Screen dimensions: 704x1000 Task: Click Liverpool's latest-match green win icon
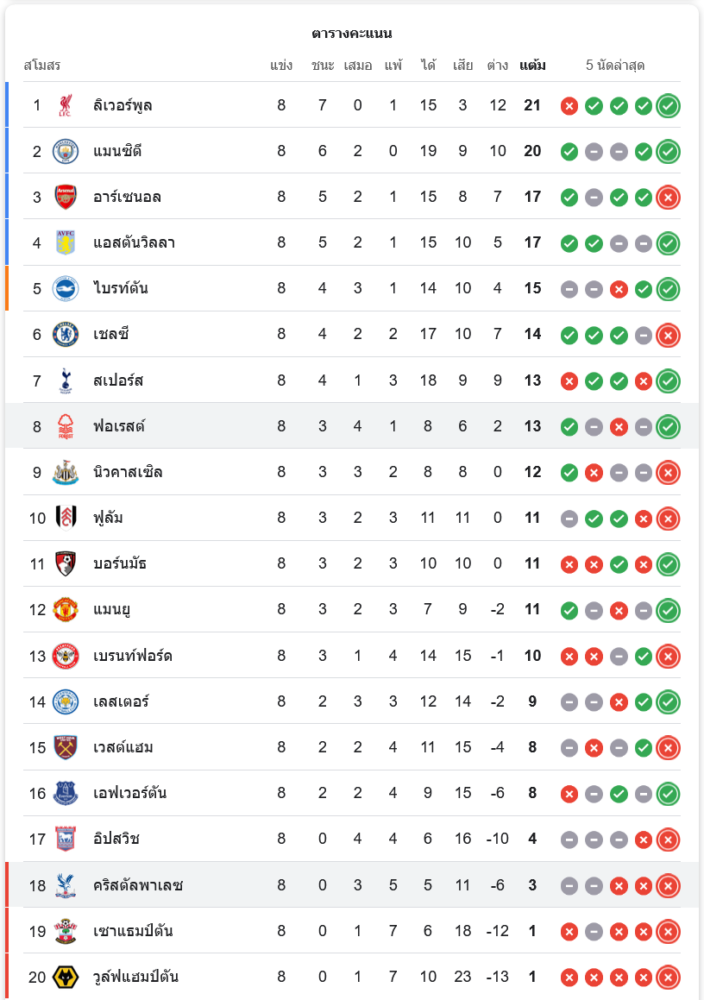pos(668,106)
